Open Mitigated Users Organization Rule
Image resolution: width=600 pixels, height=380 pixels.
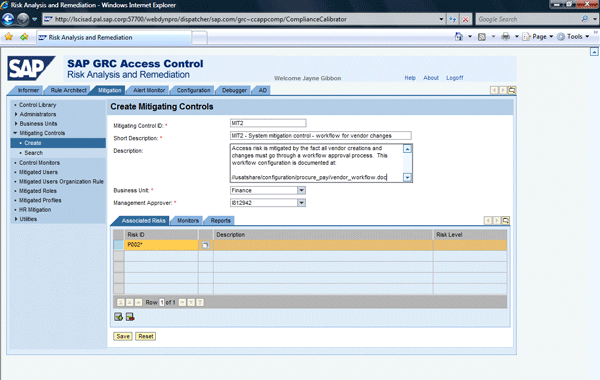point(61,181)
